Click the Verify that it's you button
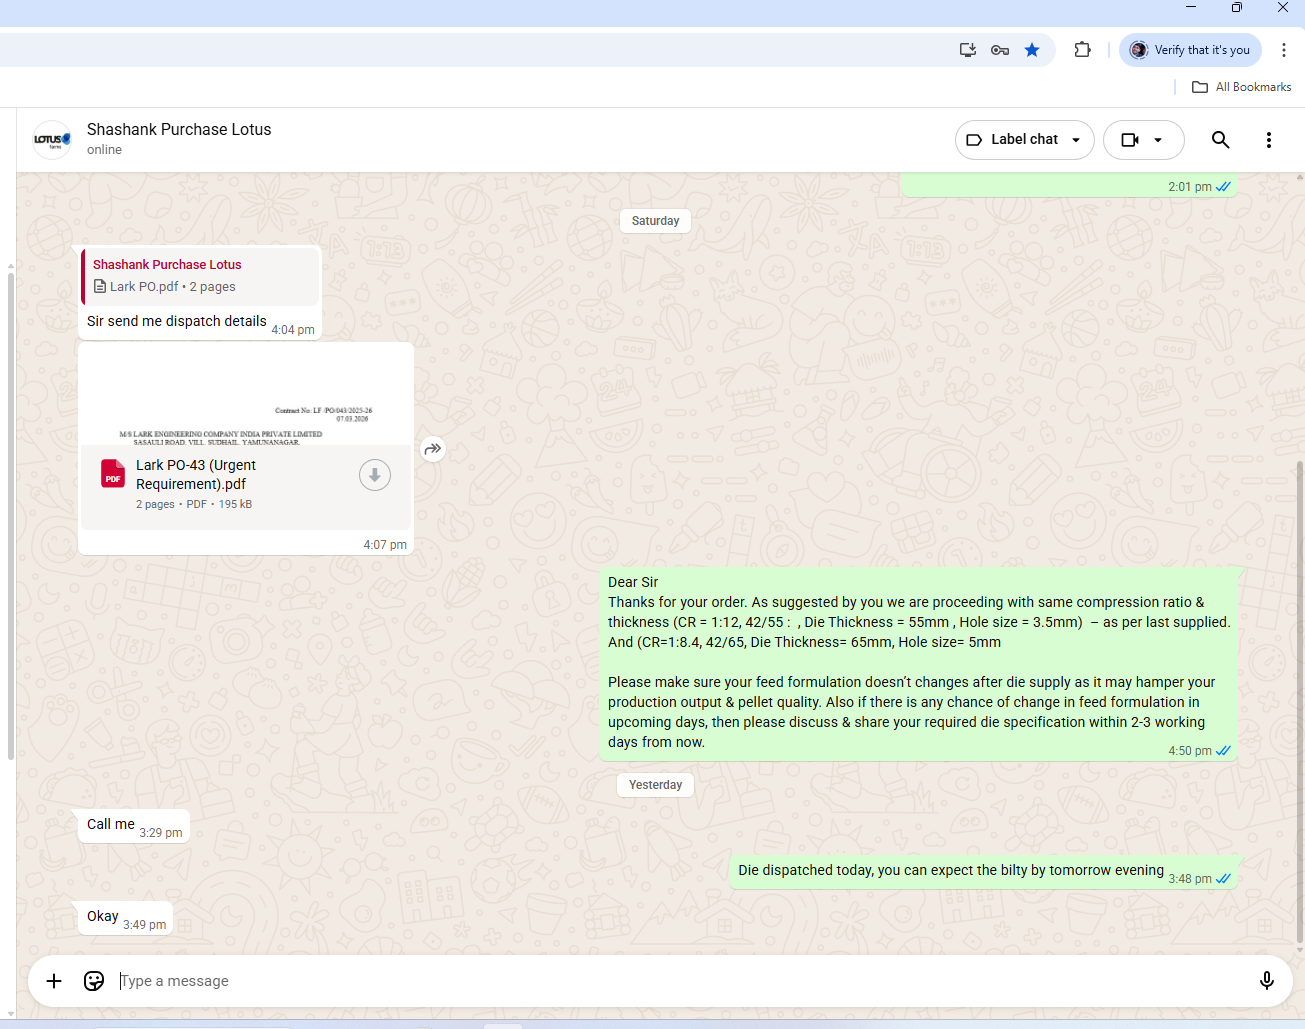This screenshot has height=1029, width=1305. [x=1190, y=50]
